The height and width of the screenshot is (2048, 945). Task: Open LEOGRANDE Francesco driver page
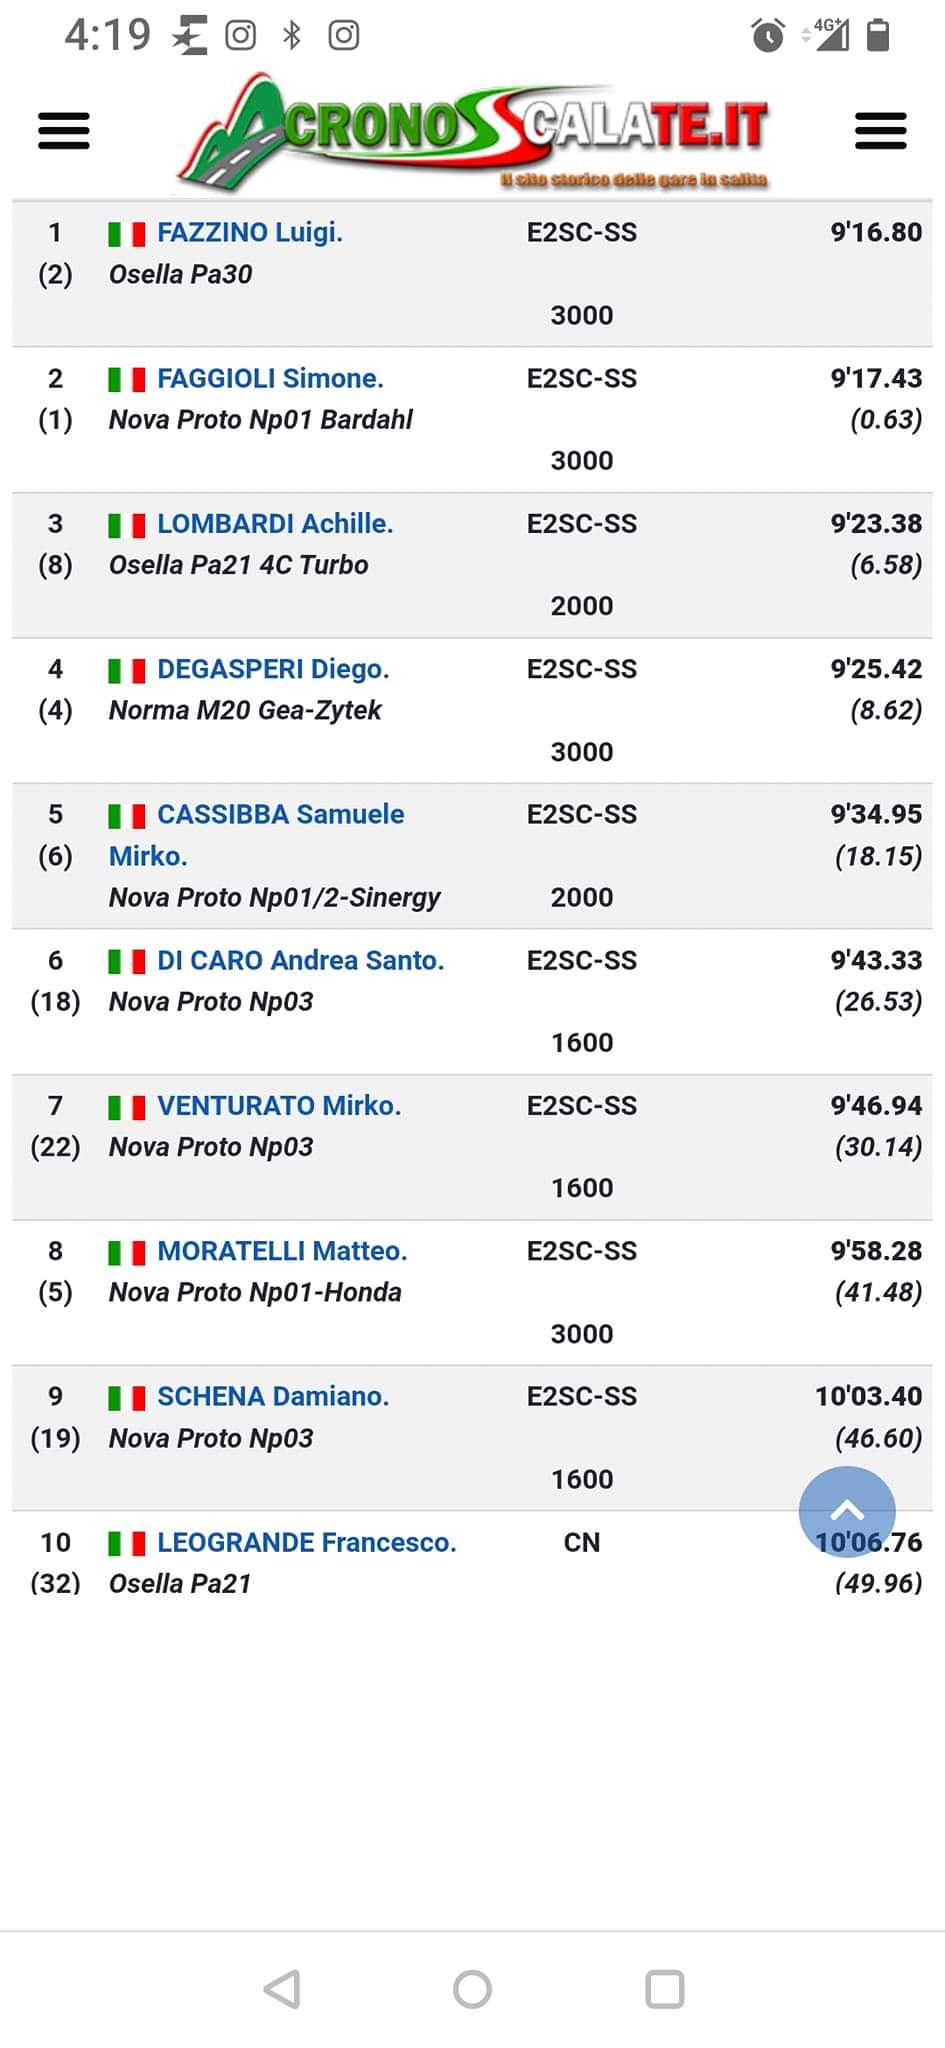click(306, 1543)
